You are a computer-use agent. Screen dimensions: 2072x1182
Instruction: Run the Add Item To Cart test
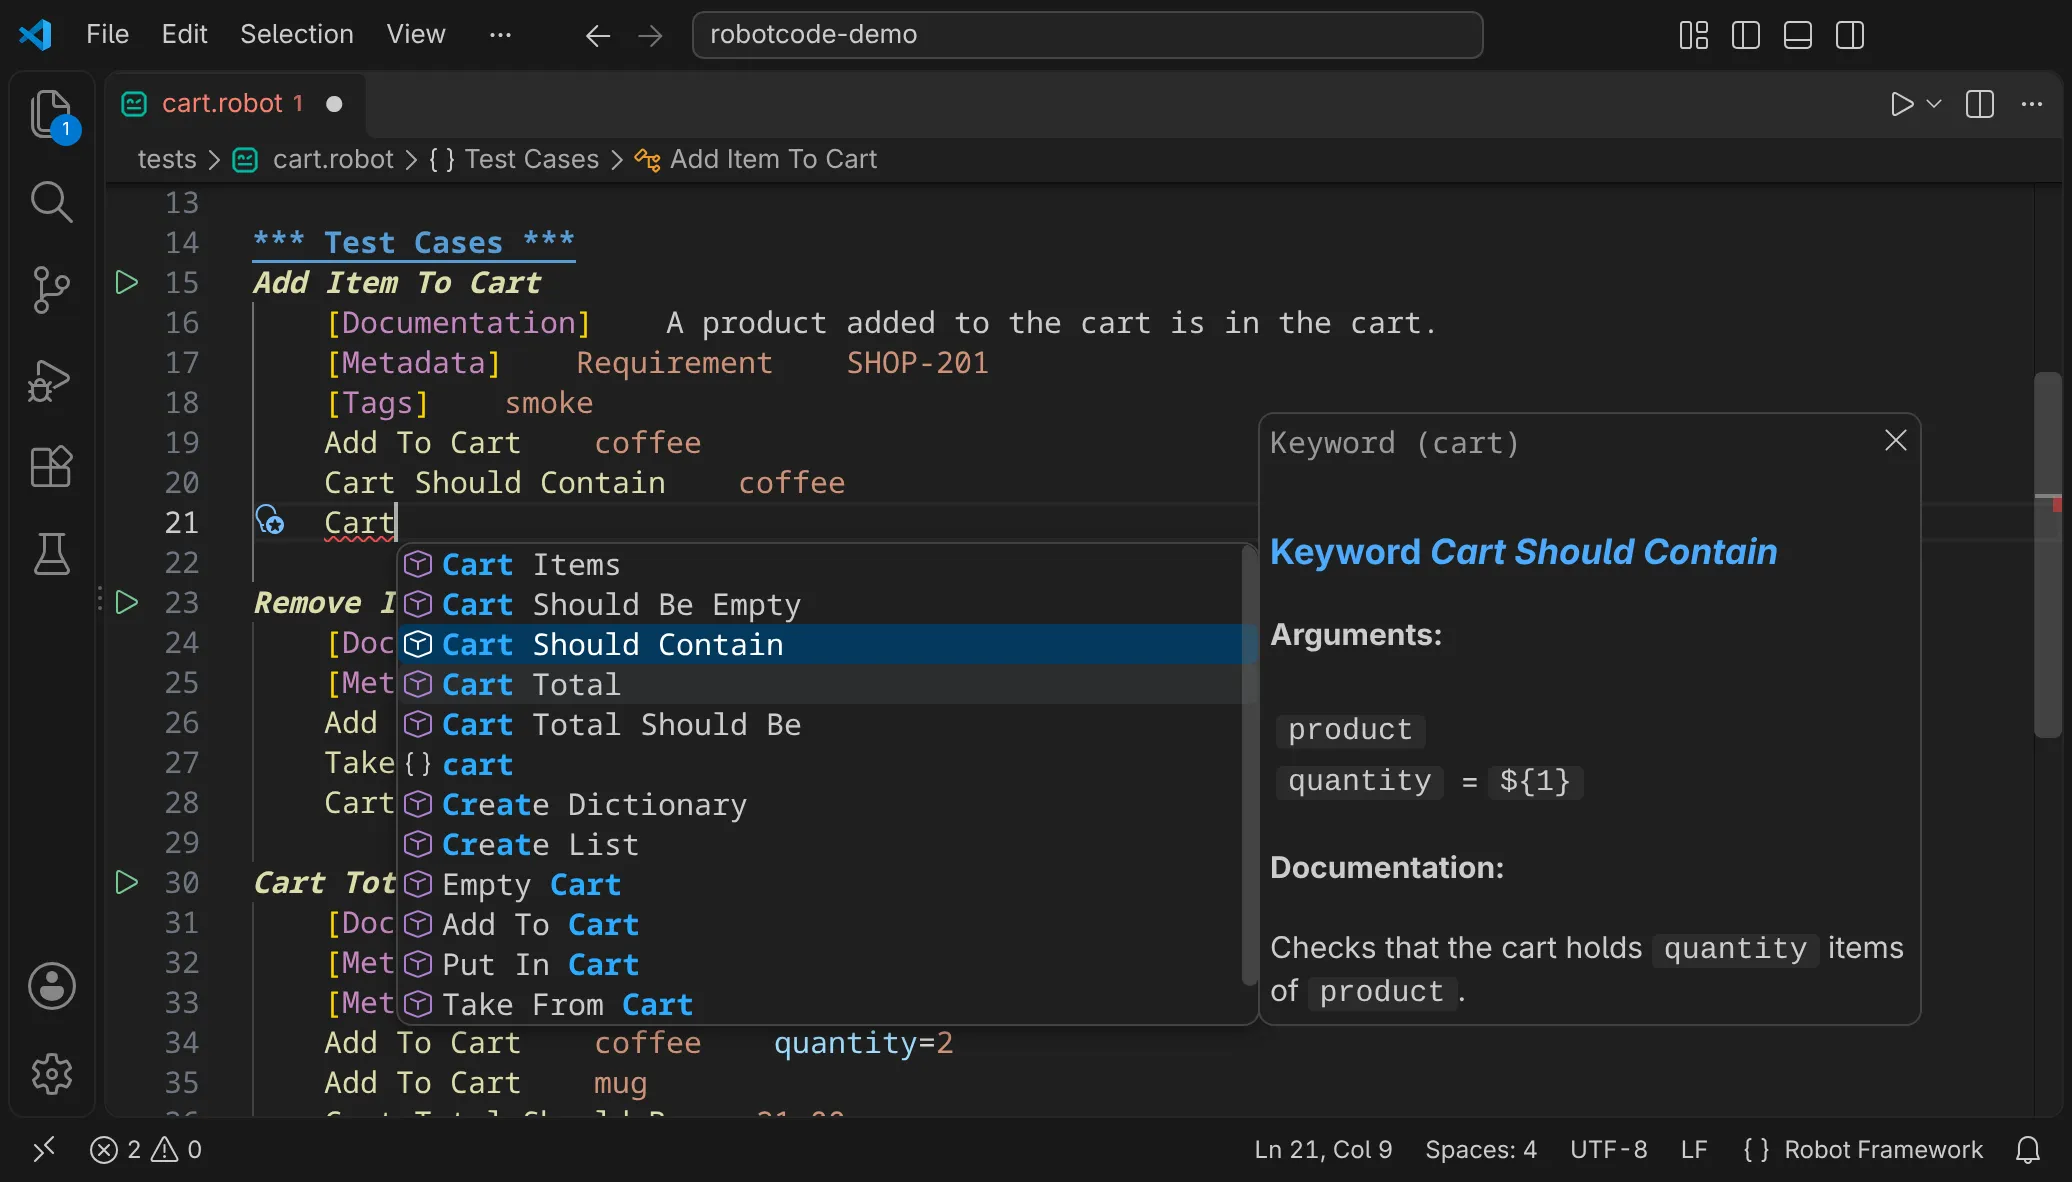[x=127, y=282]
